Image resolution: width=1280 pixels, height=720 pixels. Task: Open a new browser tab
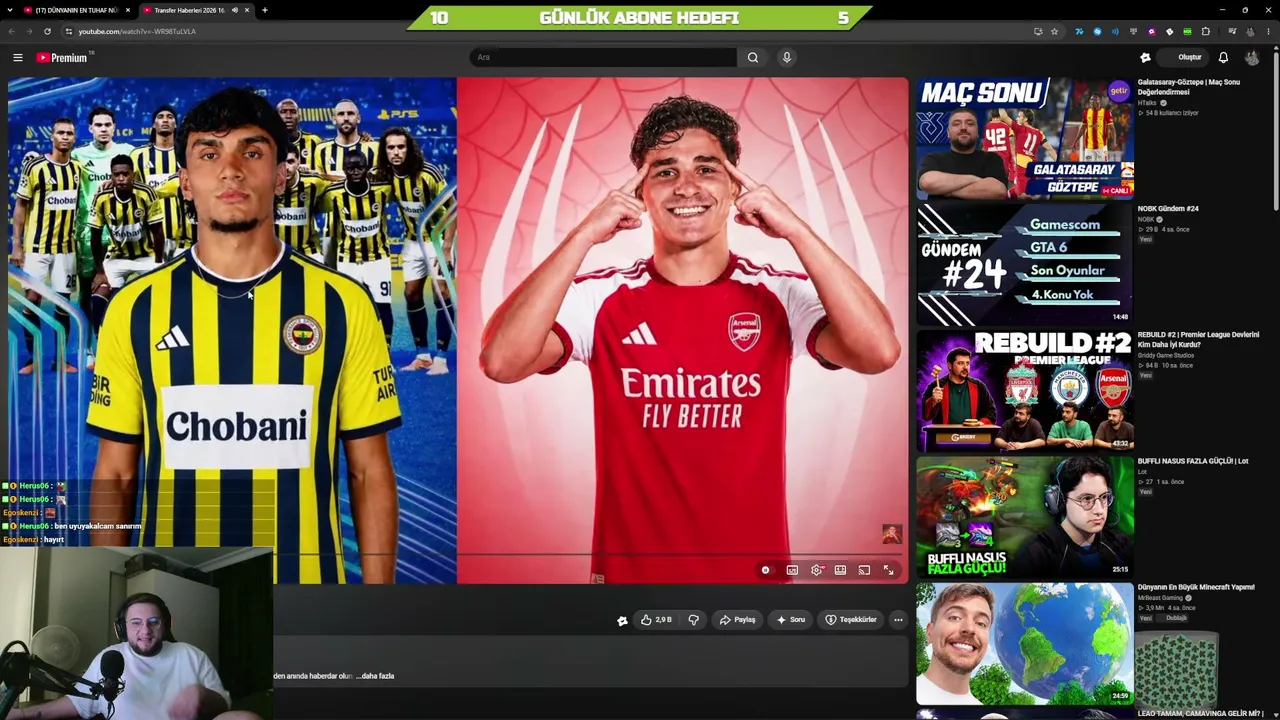click(265, 10)
